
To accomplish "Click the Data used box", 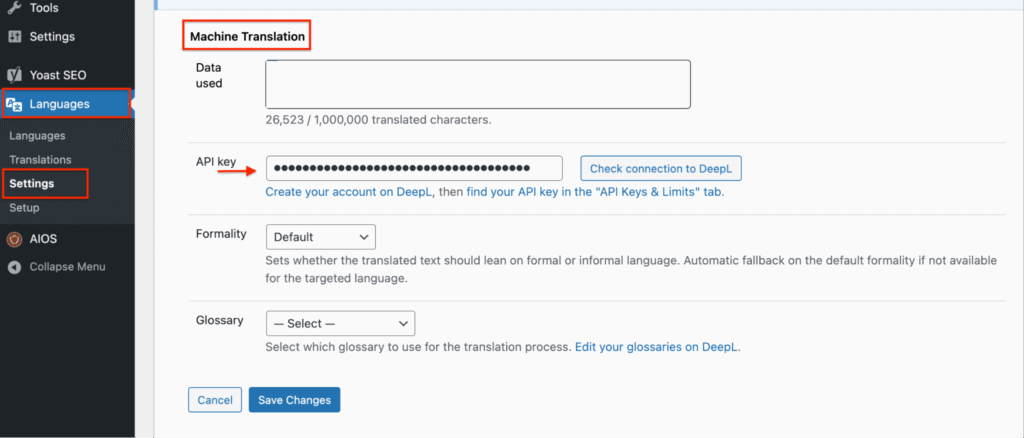I will 478,84.
